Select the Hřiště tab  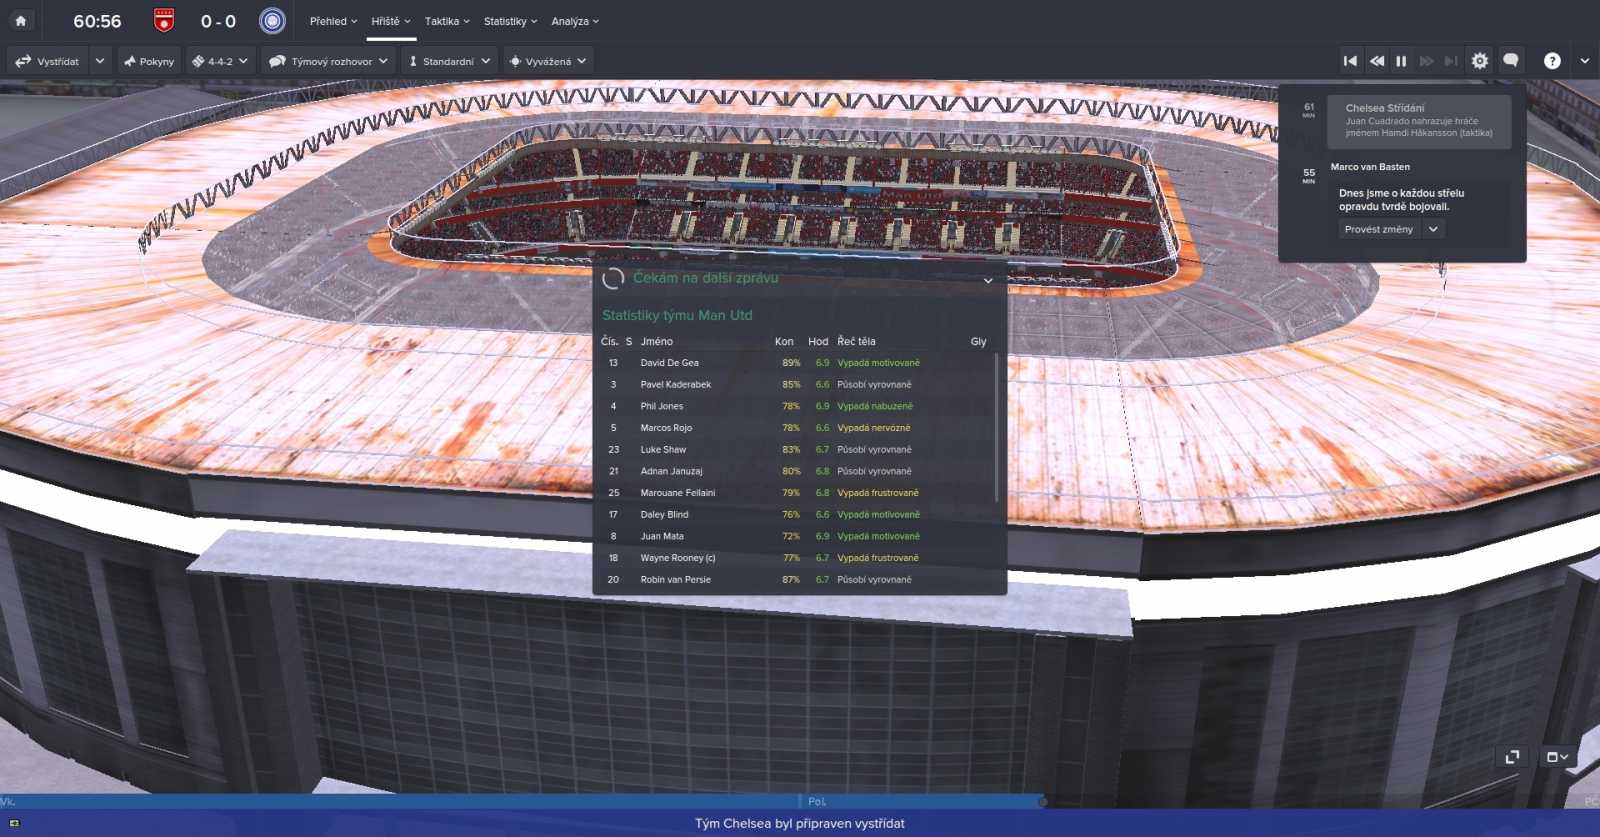[391, 21]
